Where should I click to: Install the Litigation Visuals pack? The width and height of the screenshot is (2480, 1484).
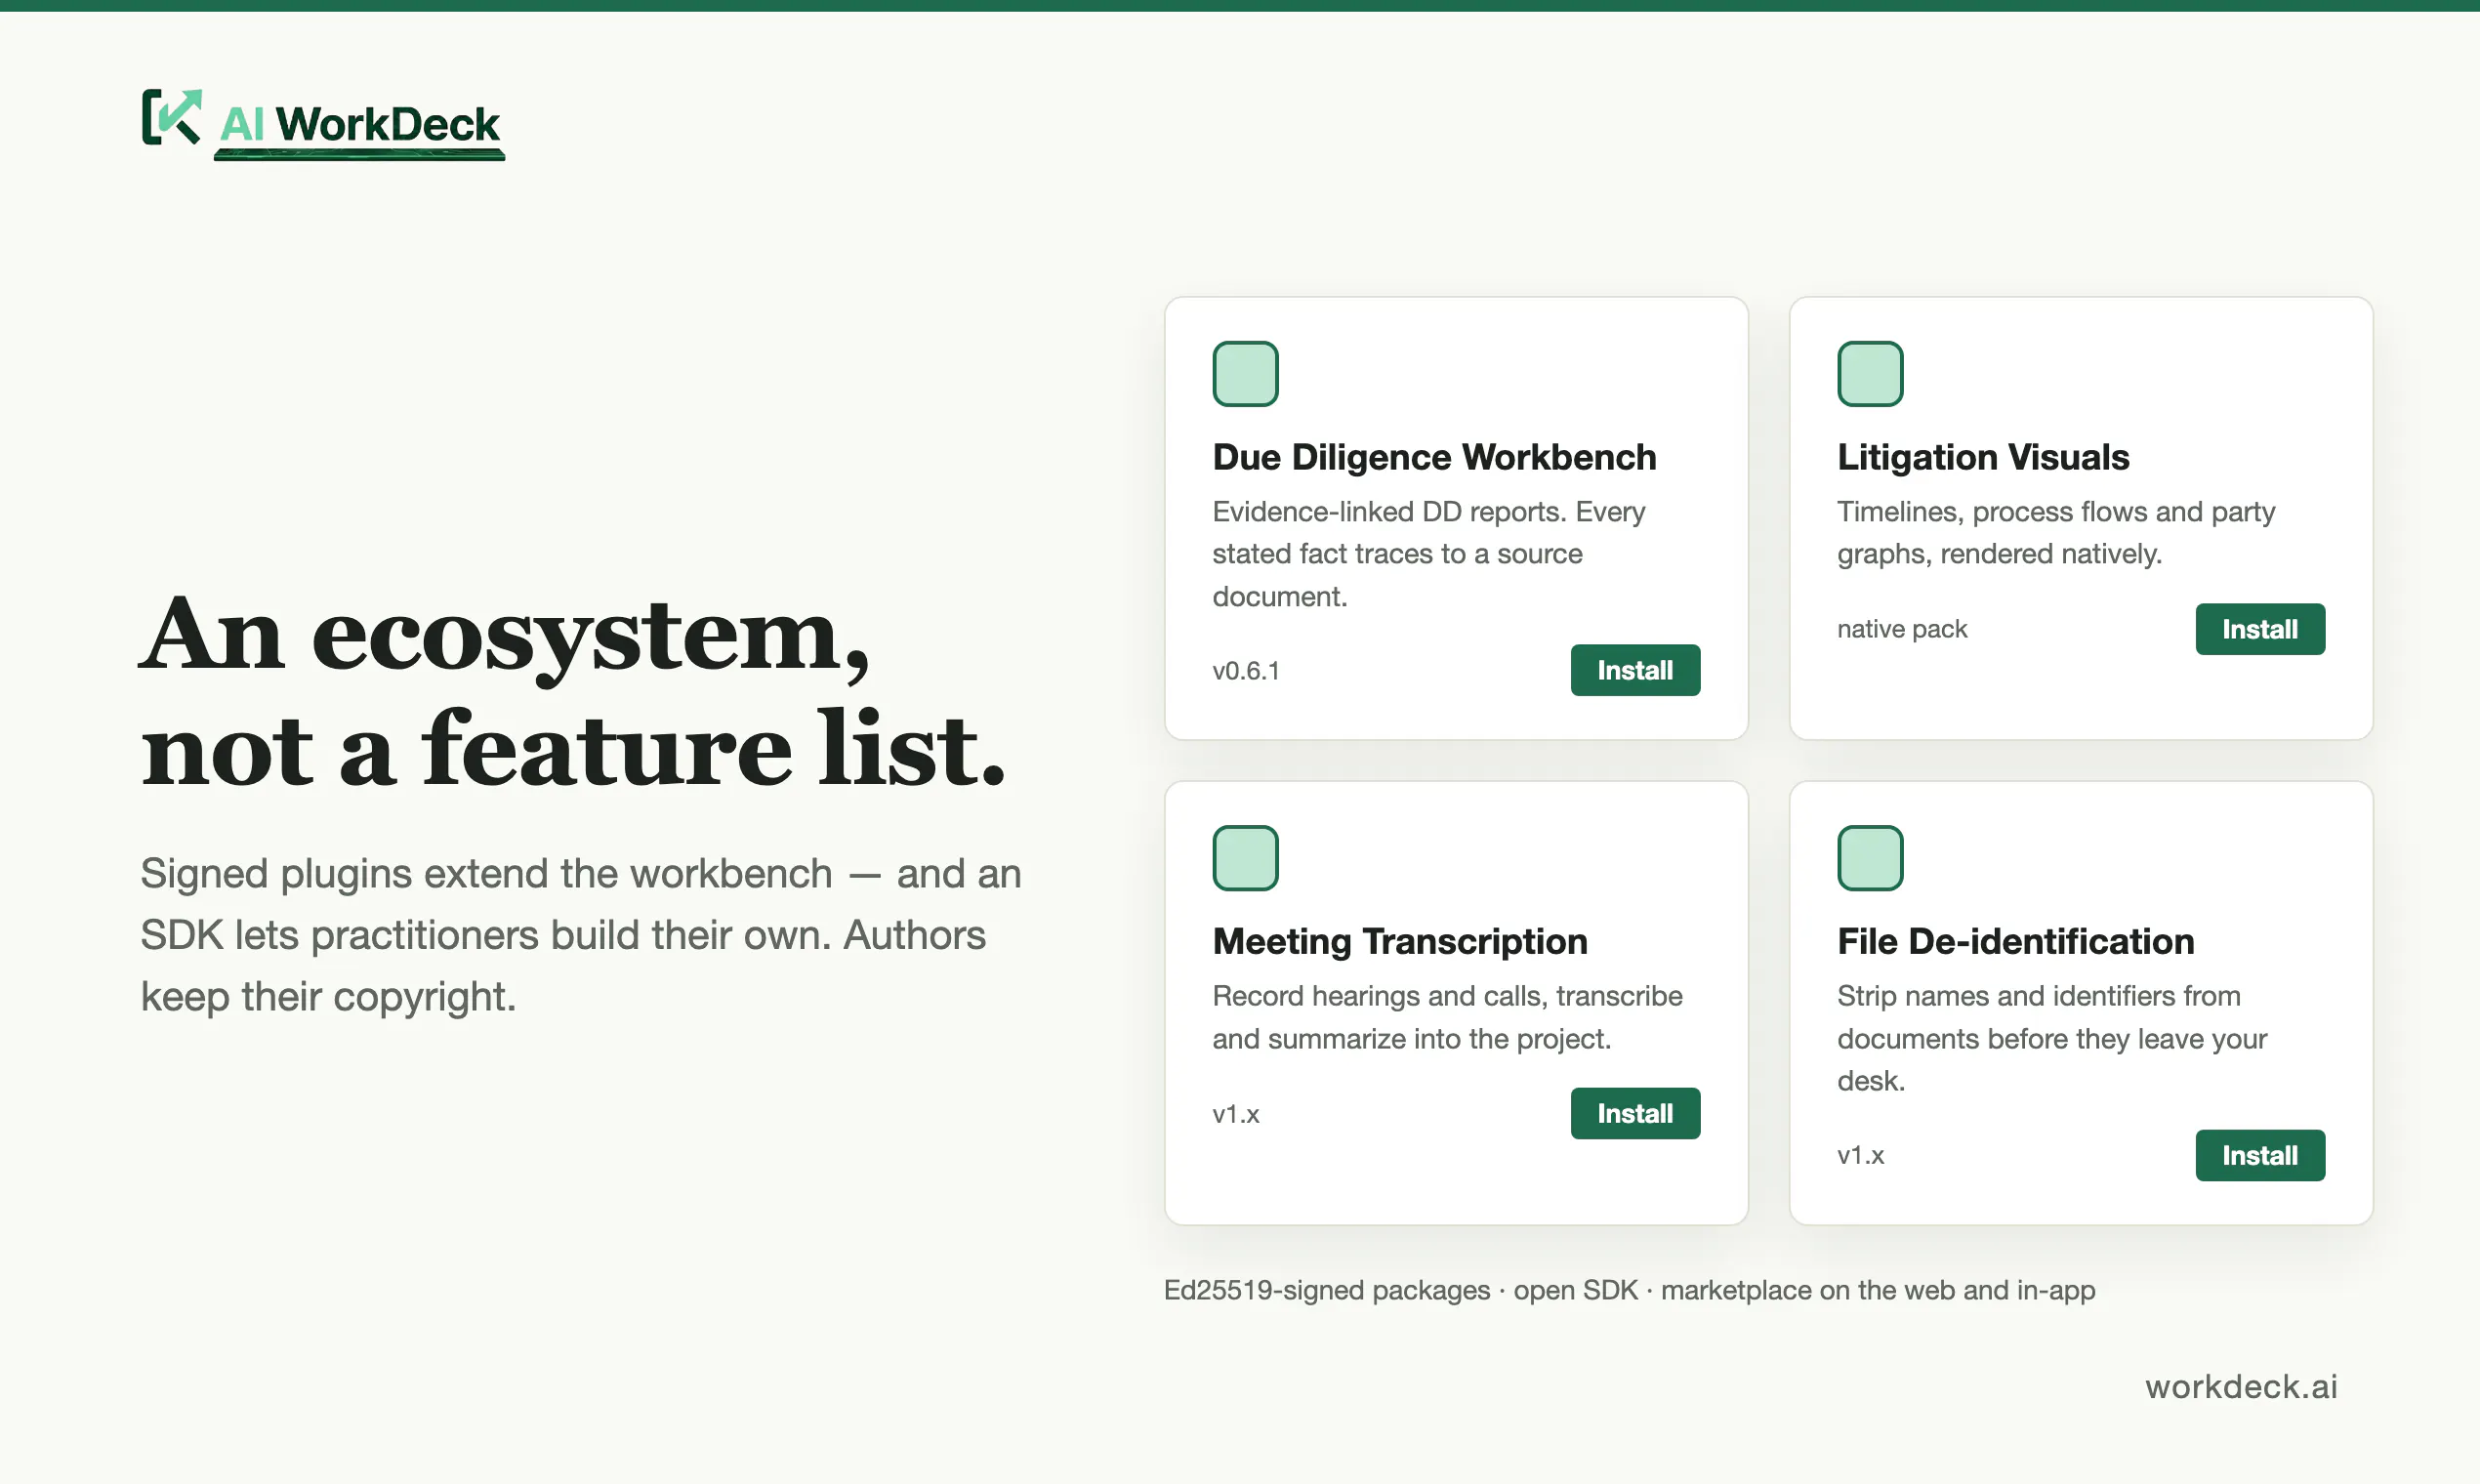click(2260, 629)
